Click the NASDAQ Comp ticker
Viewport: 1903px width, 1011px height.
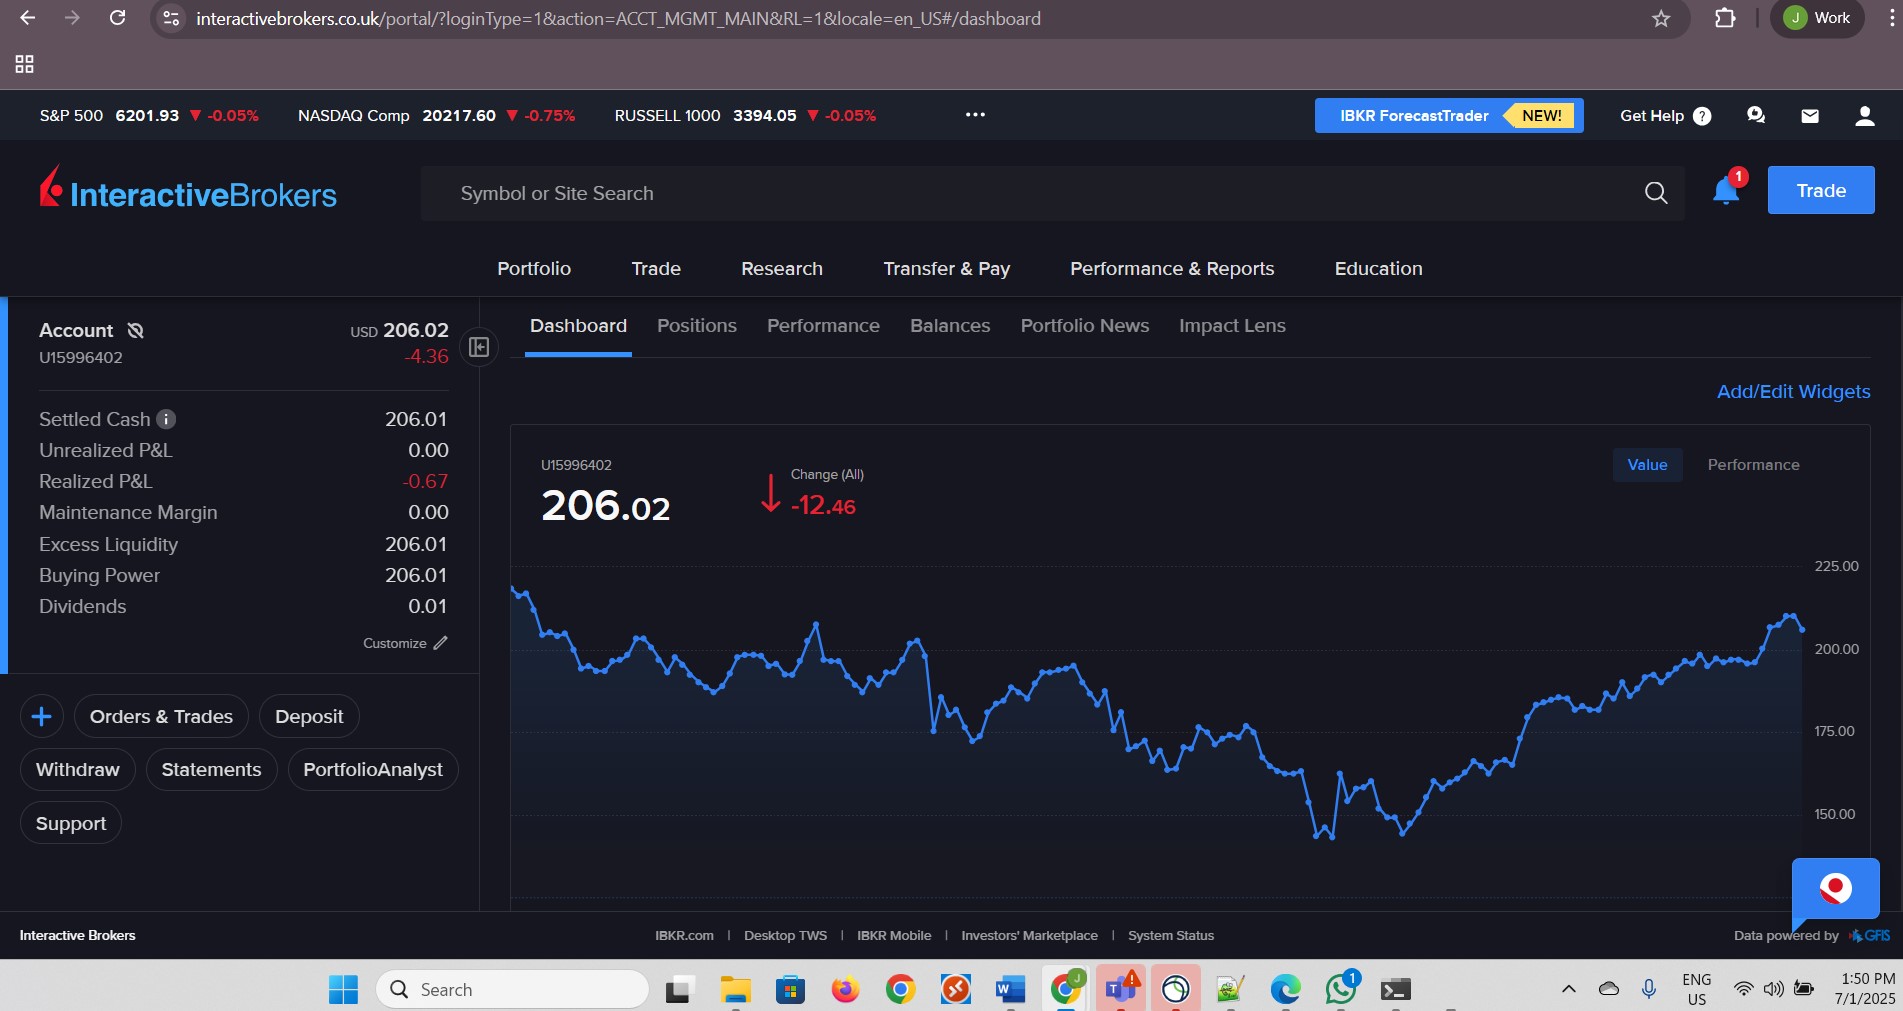436,115
